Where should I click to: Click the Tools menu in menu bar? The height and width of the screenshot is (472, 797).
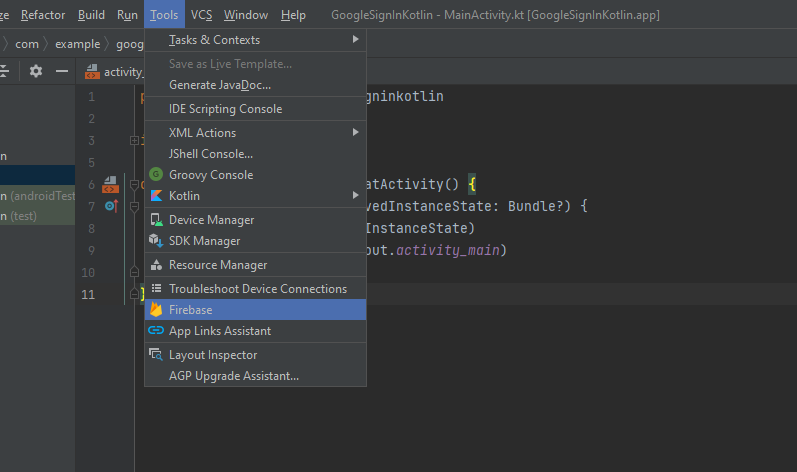(164, 15)
